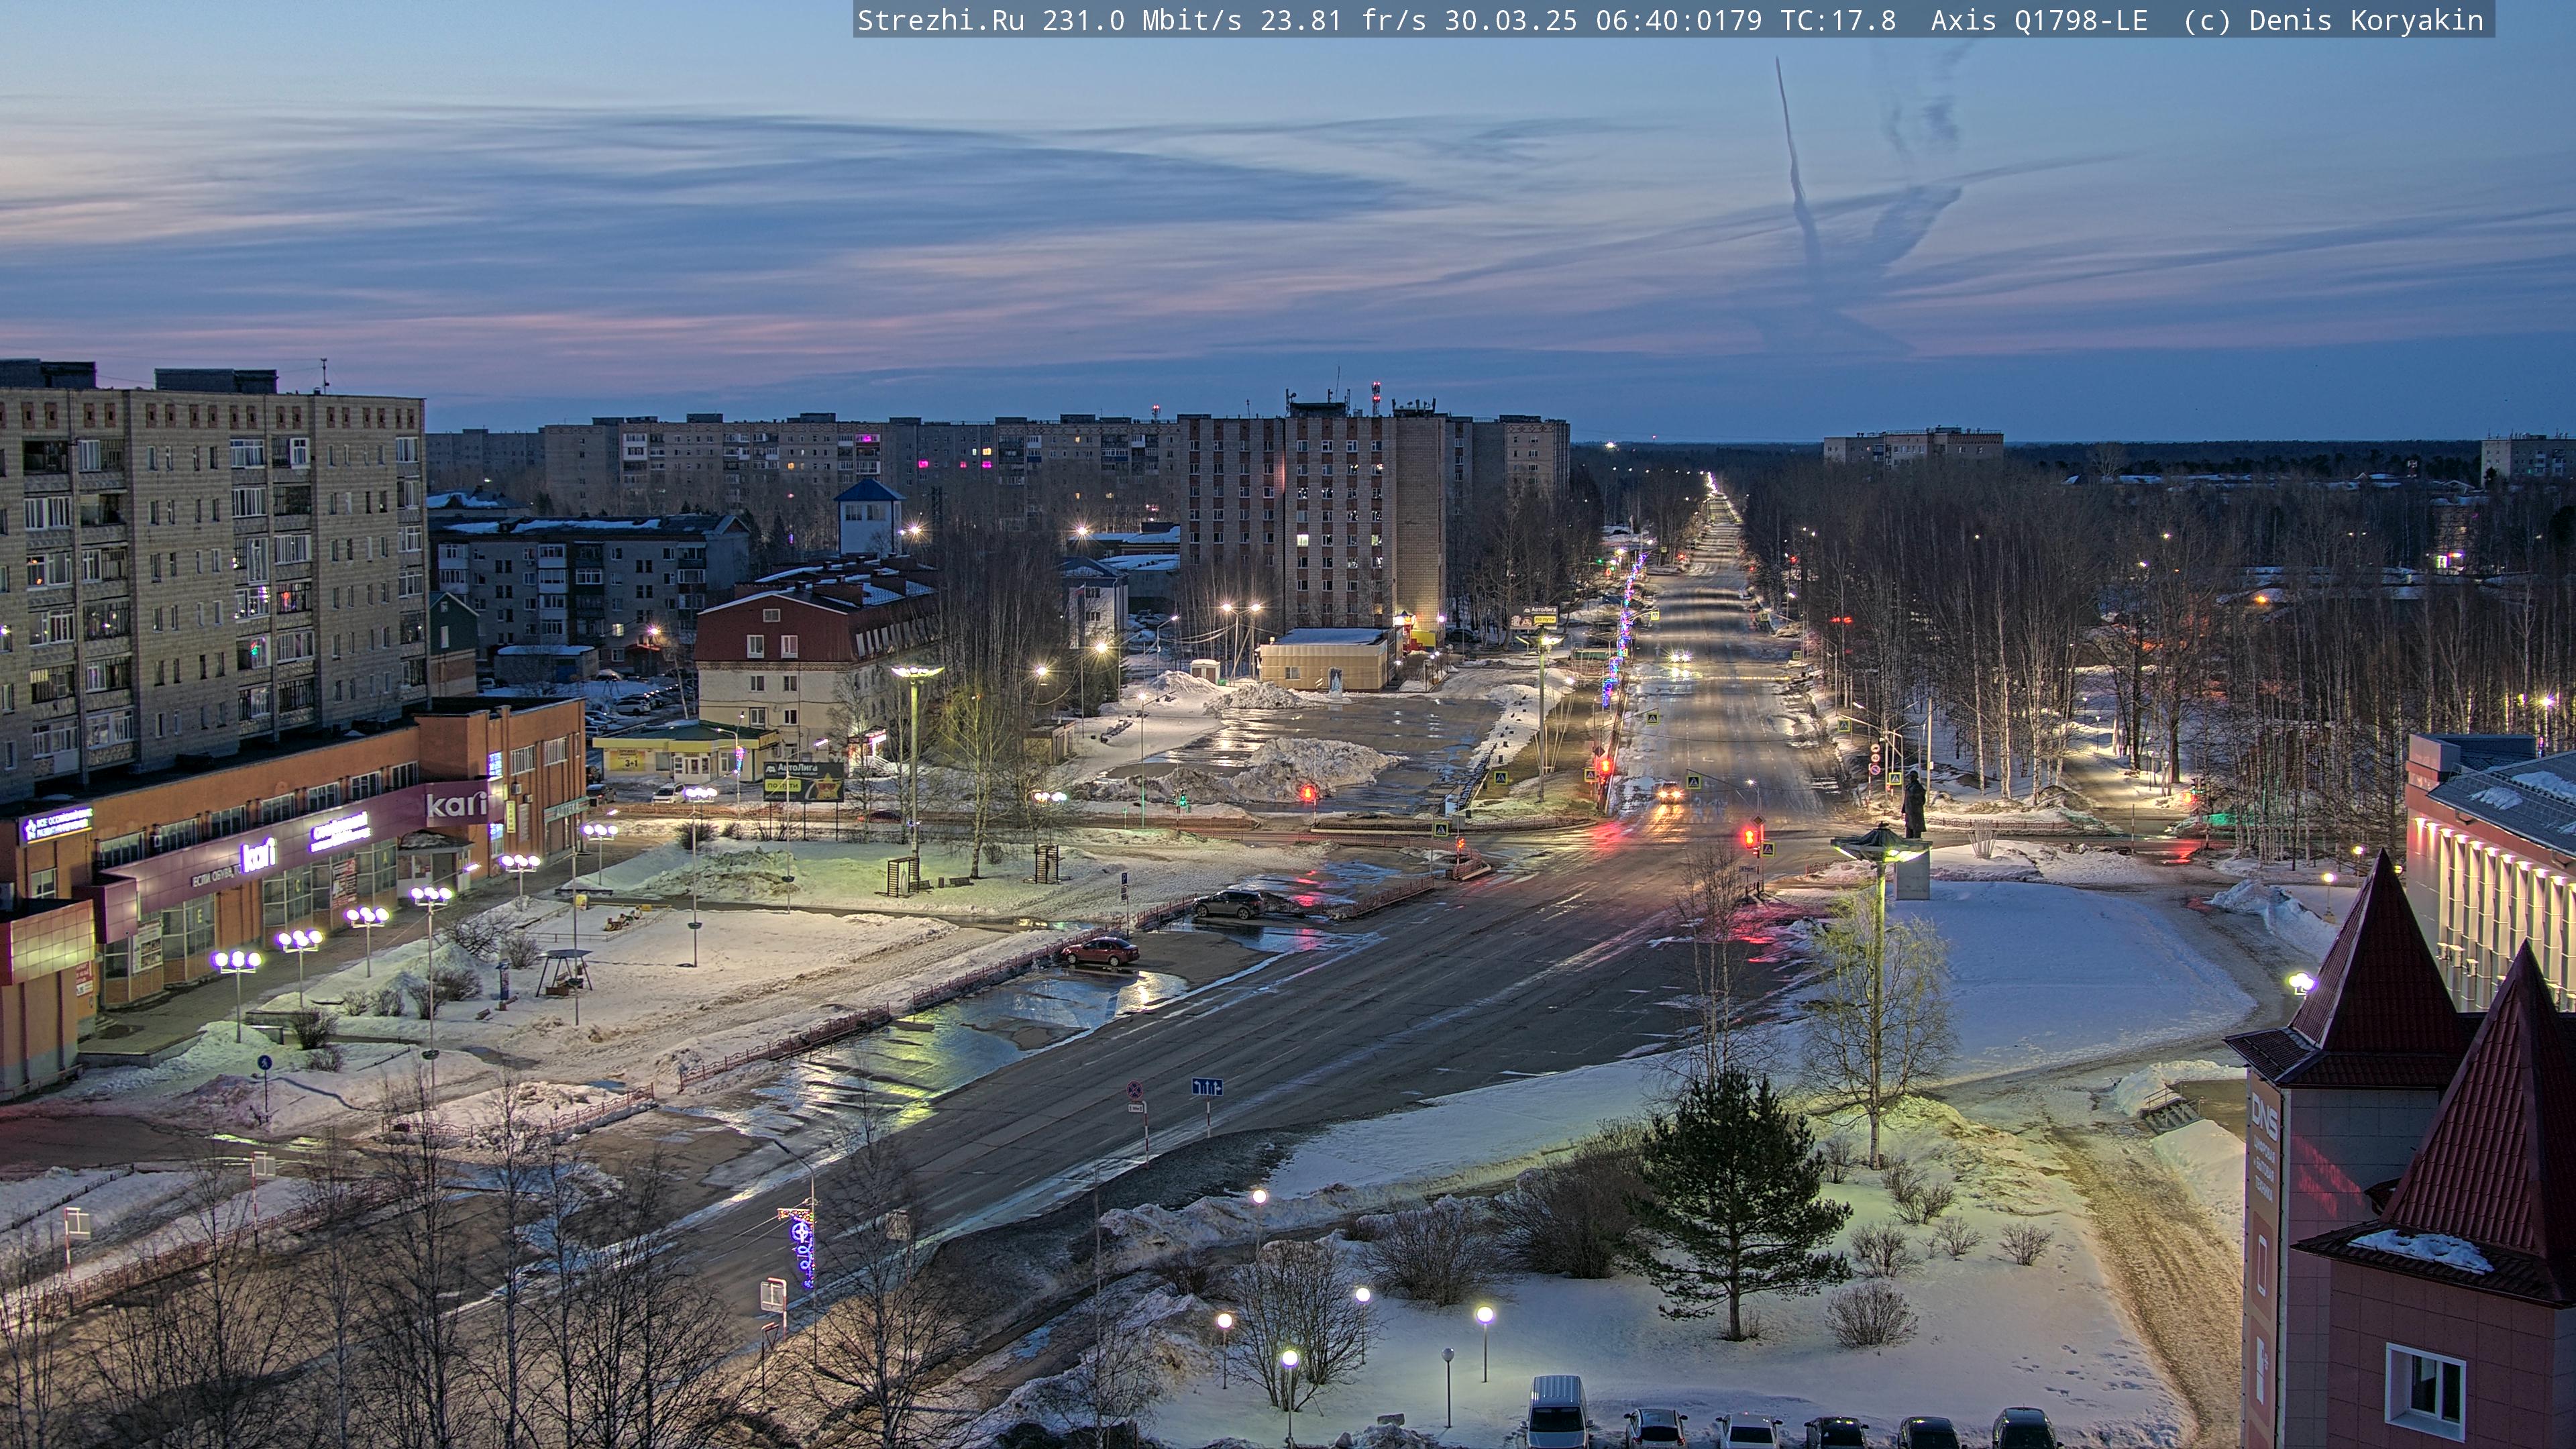
Task: Click the large "kari" sign on the store corner
Action: coord(456,804)
